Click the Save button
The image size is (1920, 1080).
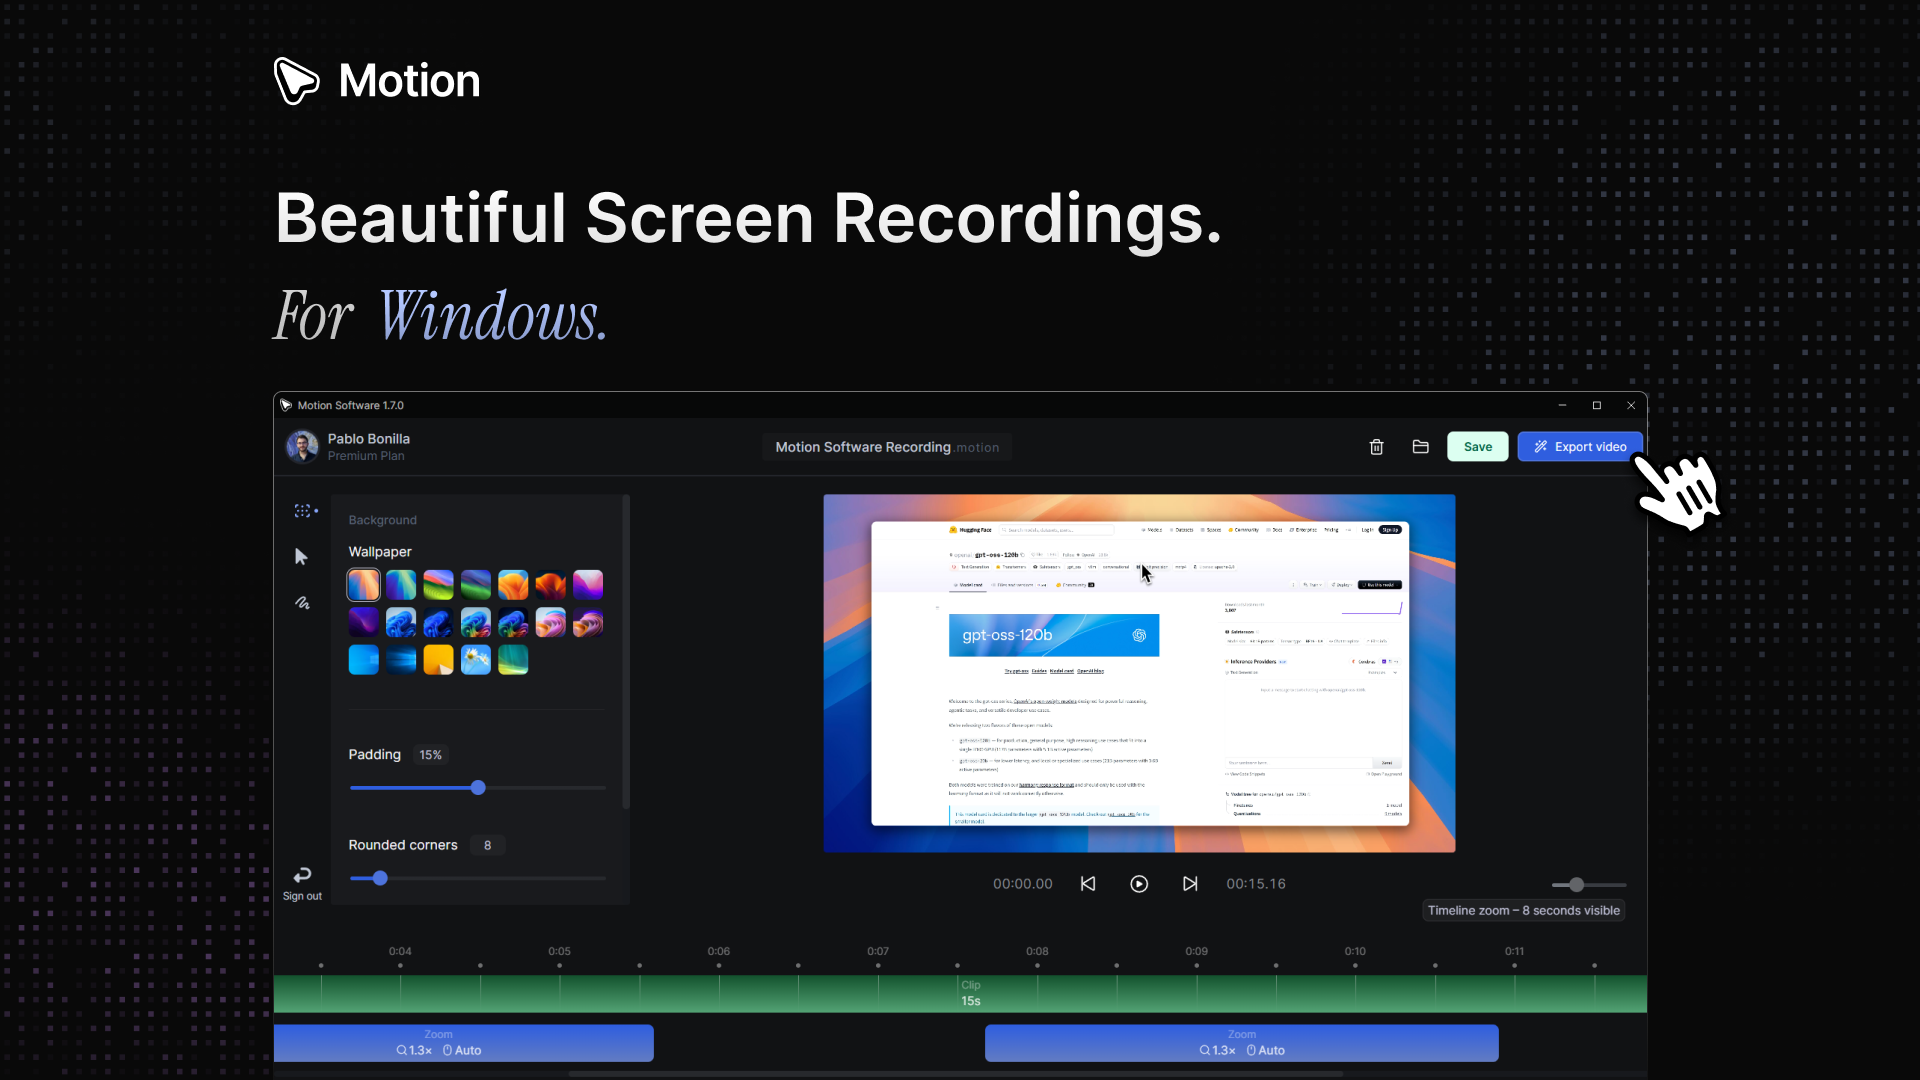1478,447
